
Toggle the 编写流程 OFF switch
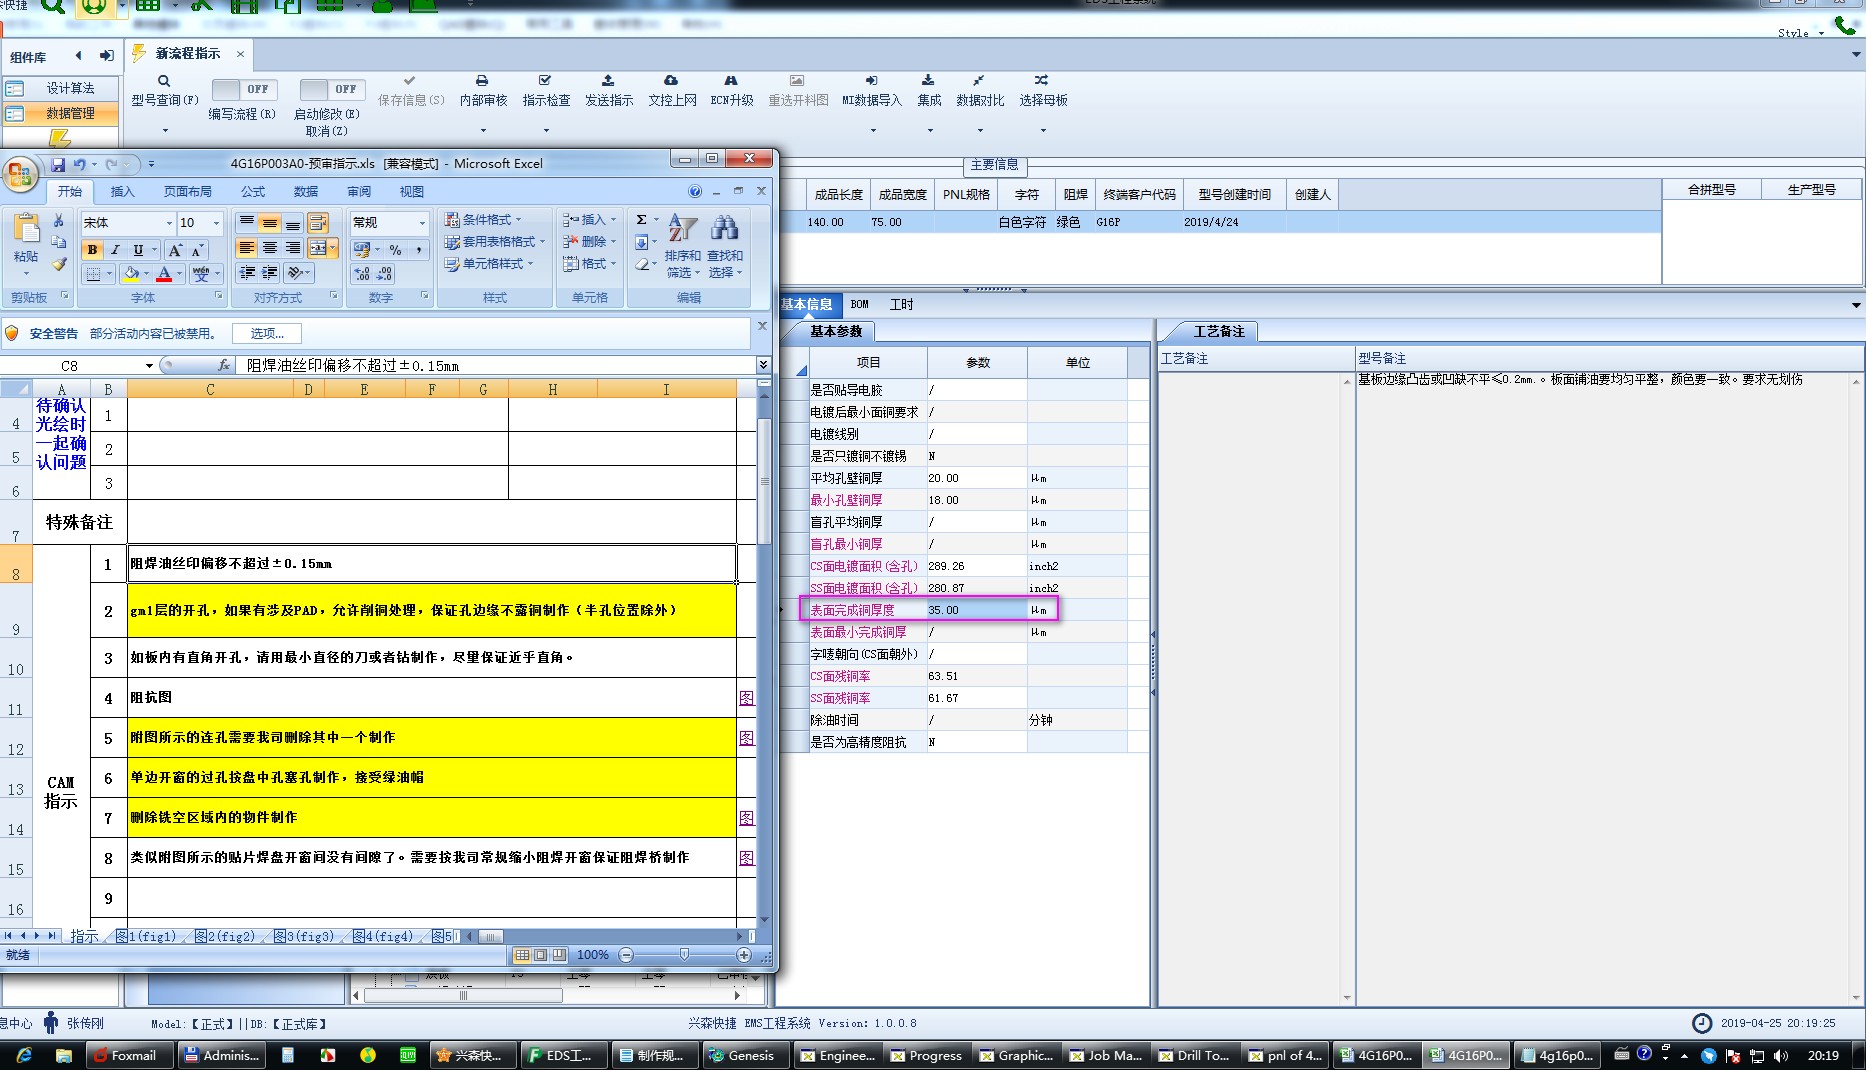pyautogui.click(x=244, y=89)
